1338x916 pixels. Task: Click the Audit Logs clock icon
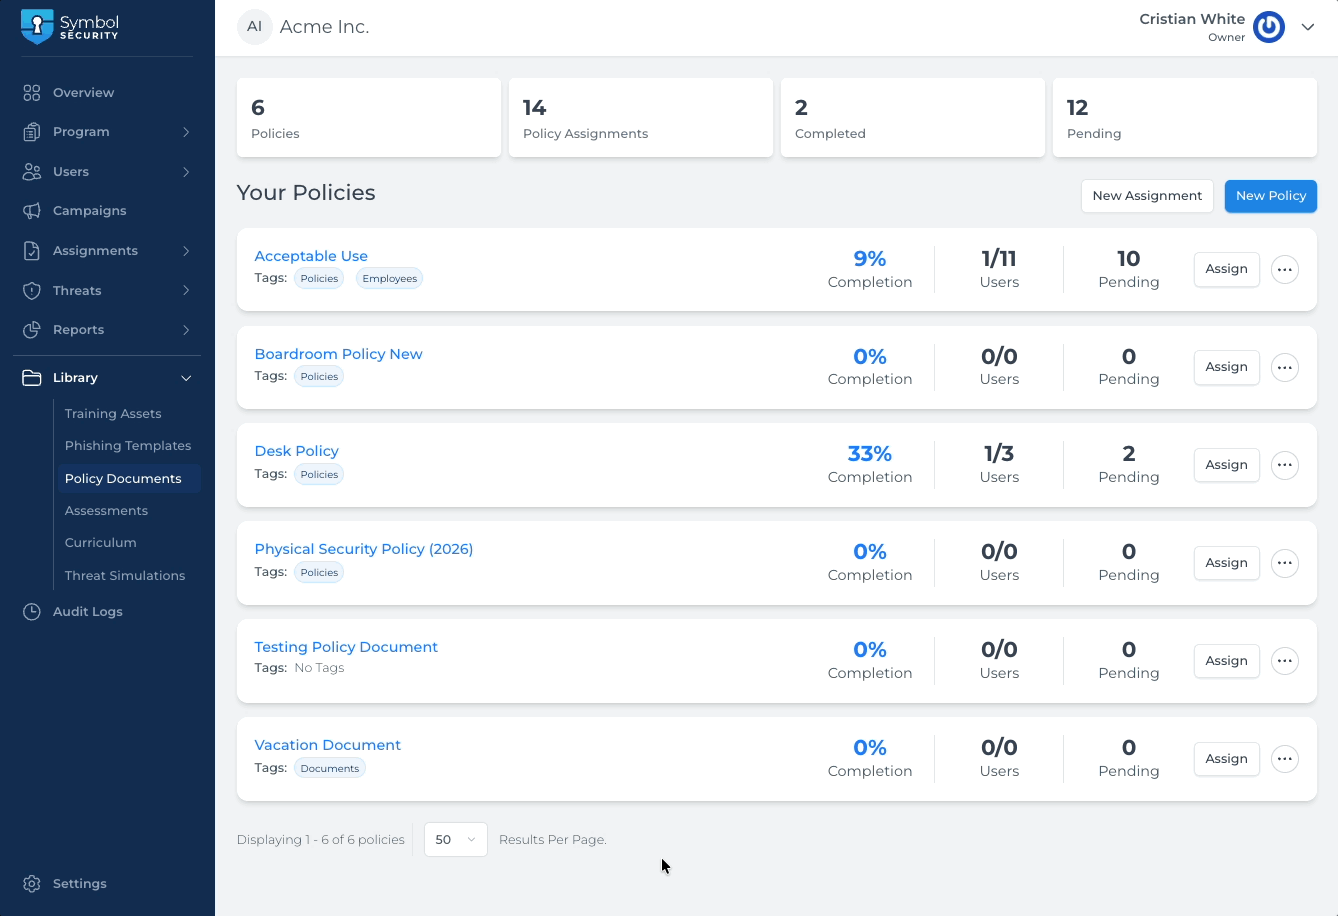point(32,612)
